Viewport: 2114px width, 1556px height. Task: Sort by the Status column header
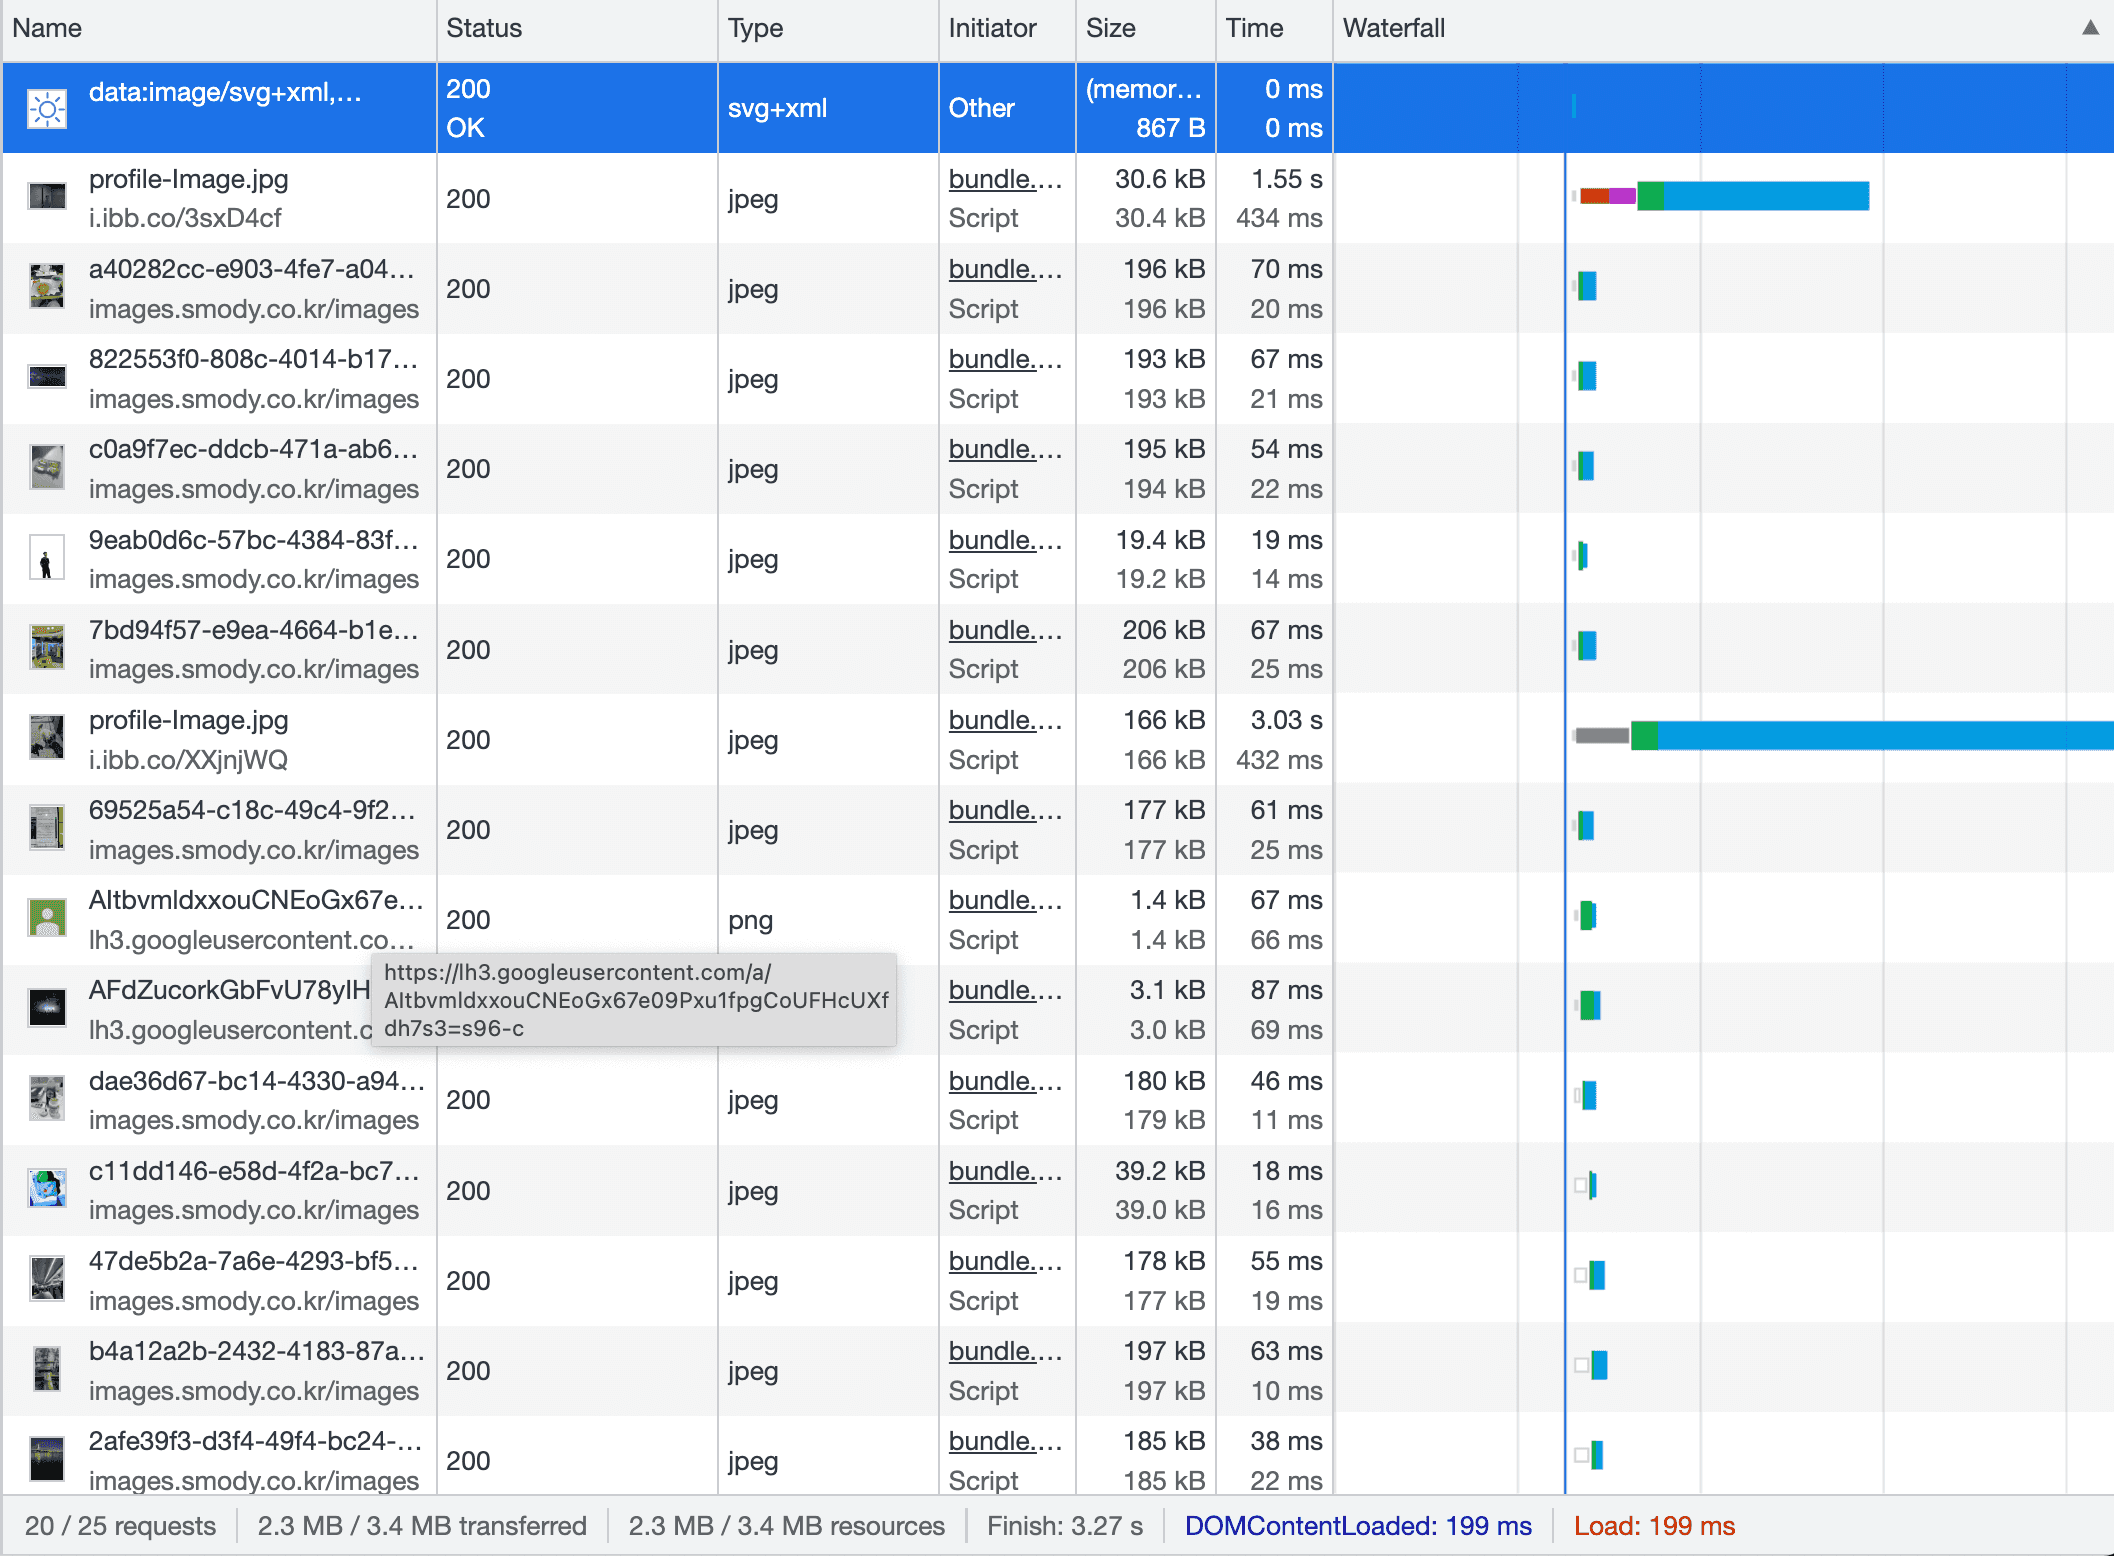(x=484, y=28)
